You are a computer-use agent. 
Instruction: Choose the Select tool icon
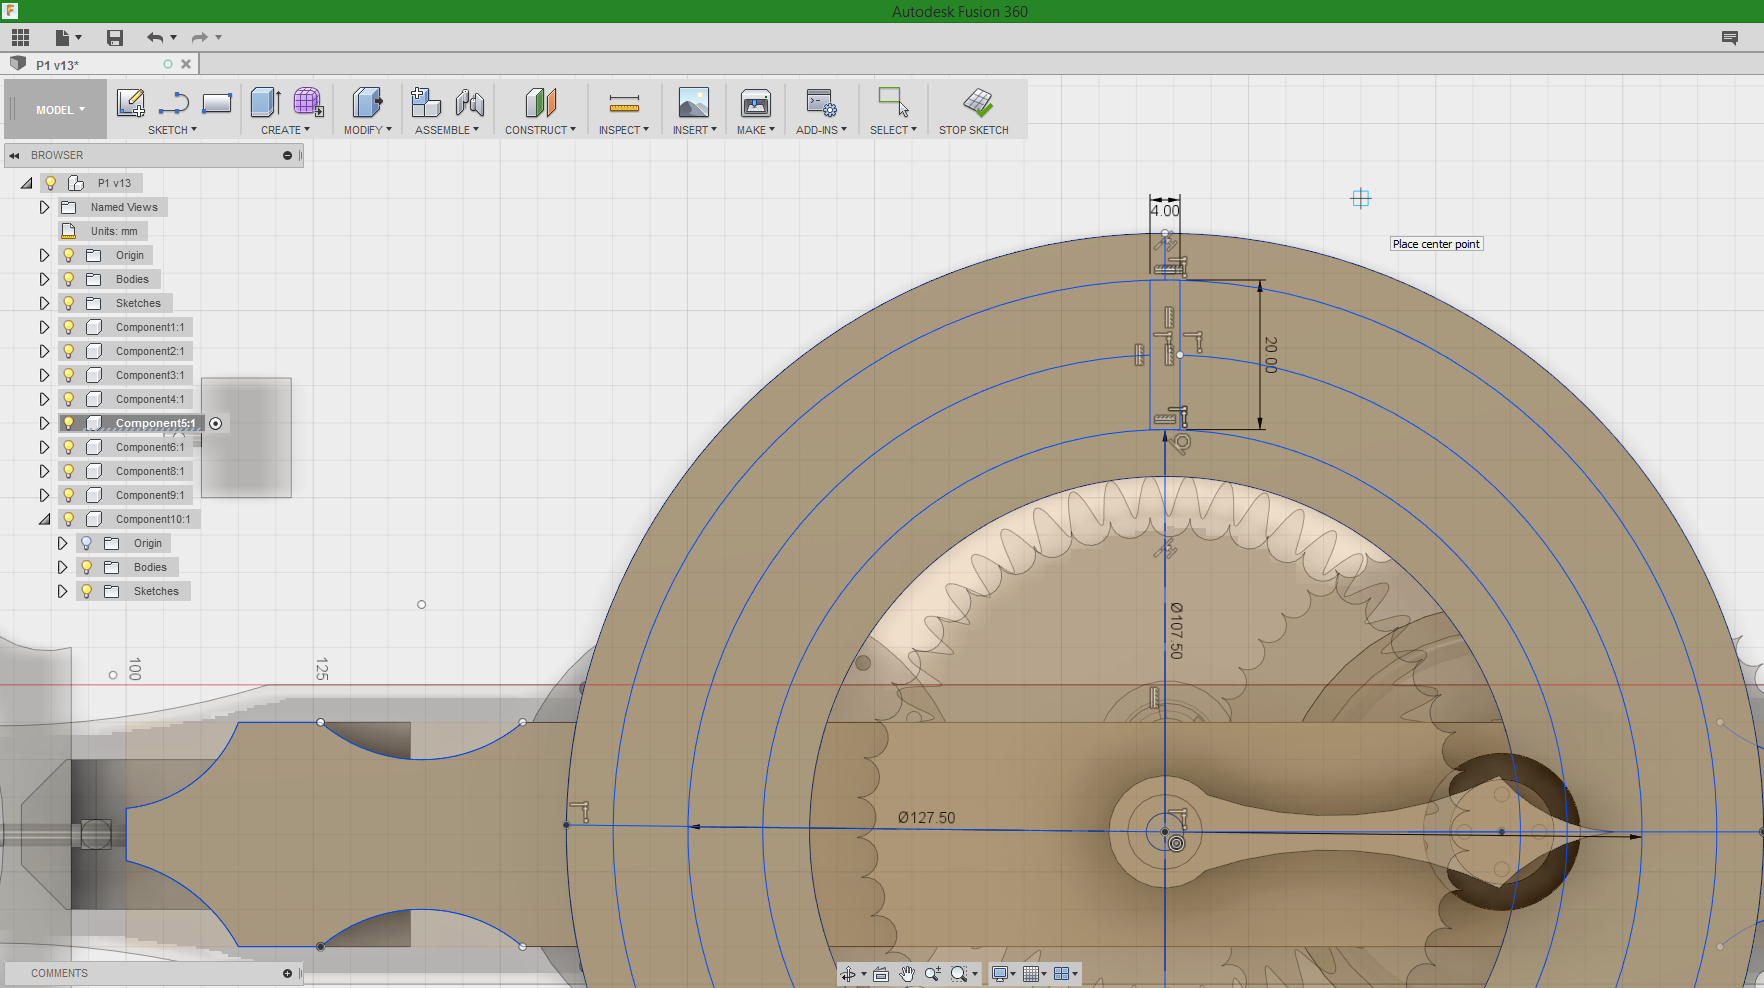pyautogui.click(x=893, y=103)
